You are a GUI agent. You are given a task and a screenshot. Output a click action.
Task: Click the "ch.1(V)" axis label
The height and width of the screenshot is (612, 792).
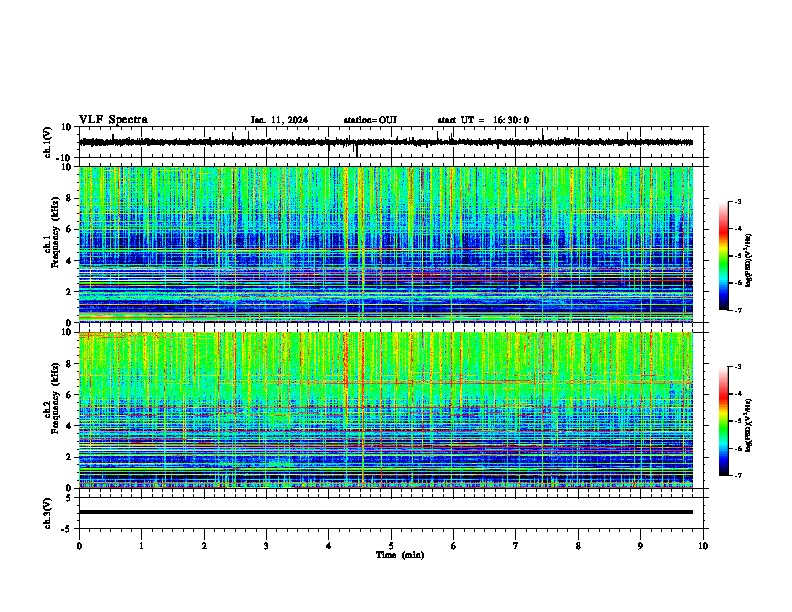48,142
